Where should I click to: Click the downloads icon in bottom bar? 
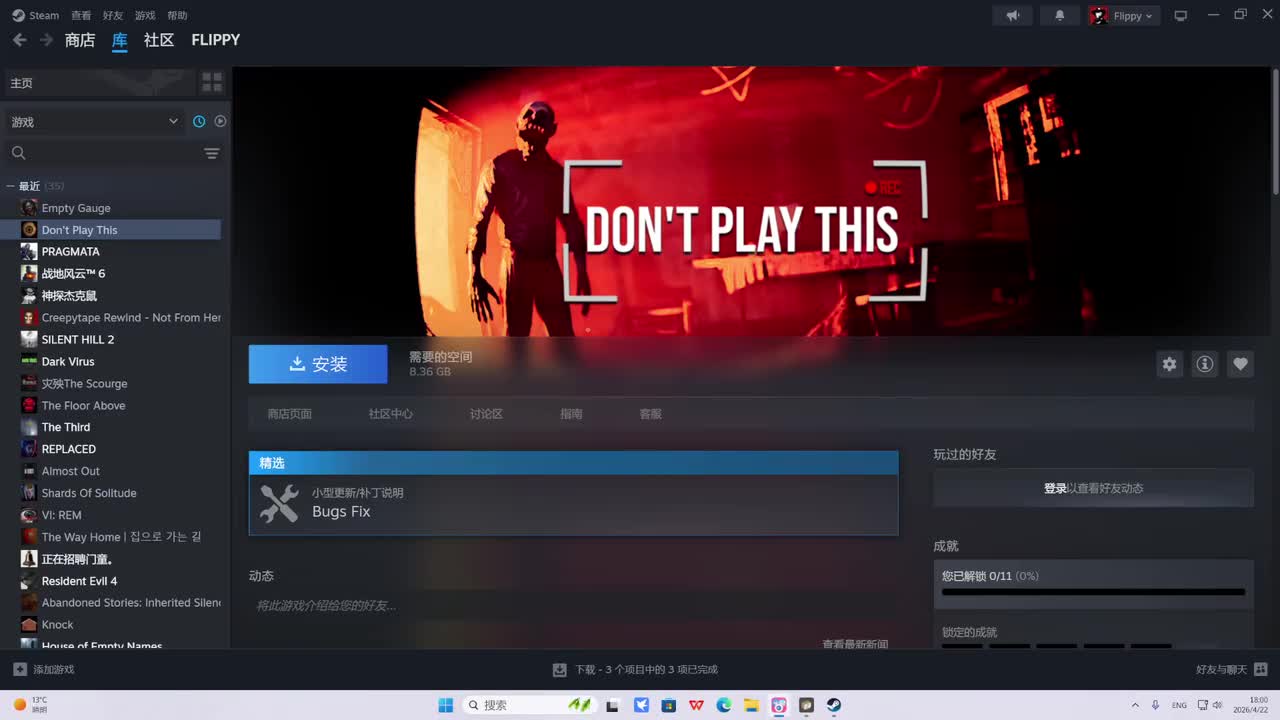point(560,669)
